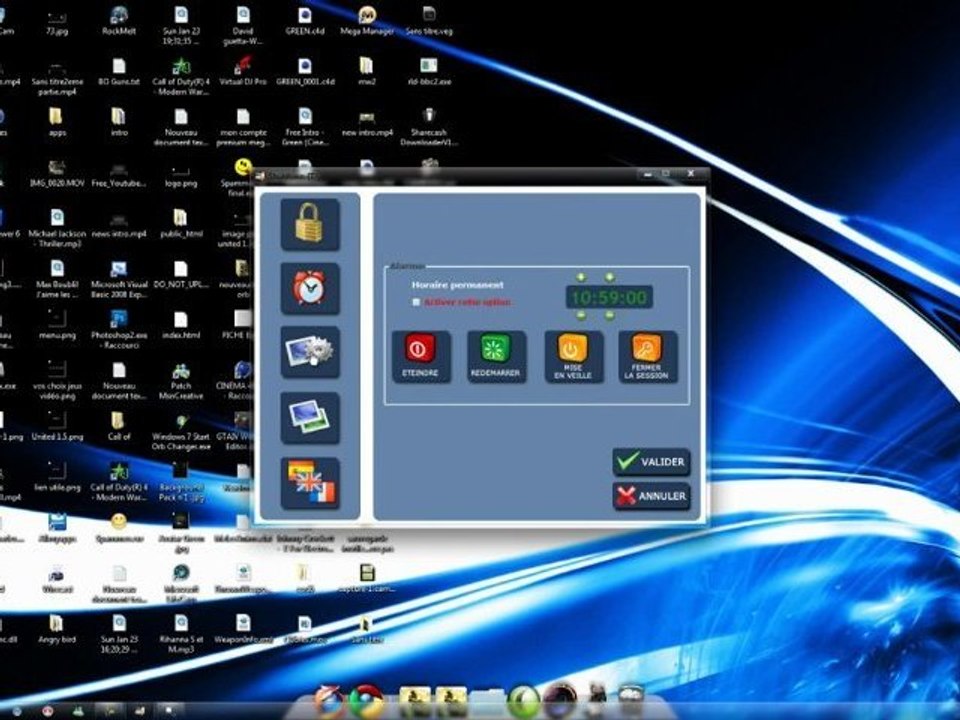
Task: Open the monitor with gear settings section
Action: (310, 352)
